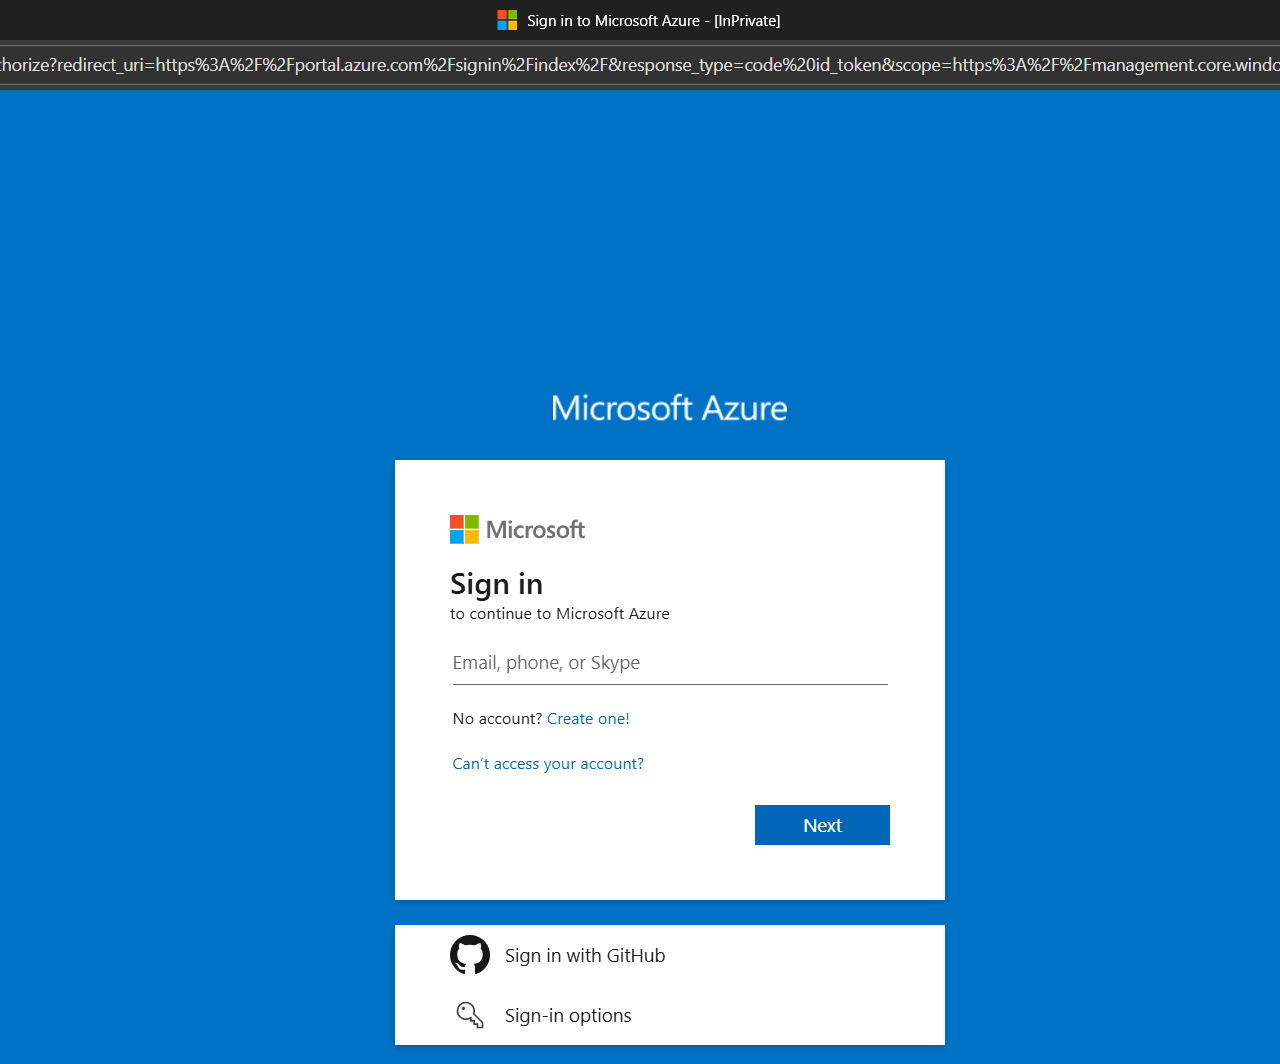Click the browser address bar URL
This screenshot has width=1280, height=1064.
[x=640, y=65]
